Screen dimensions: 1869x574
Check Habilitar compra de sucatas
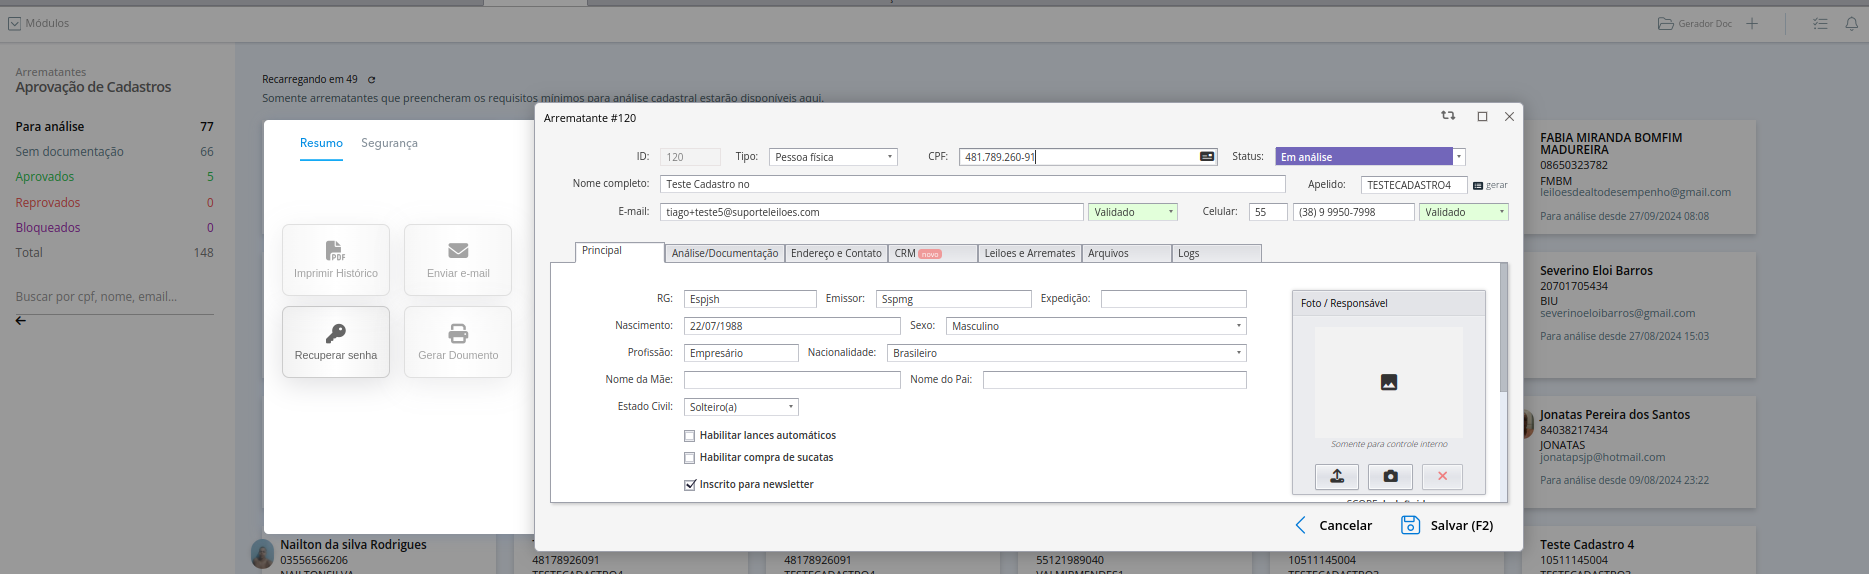coord(689,458)
